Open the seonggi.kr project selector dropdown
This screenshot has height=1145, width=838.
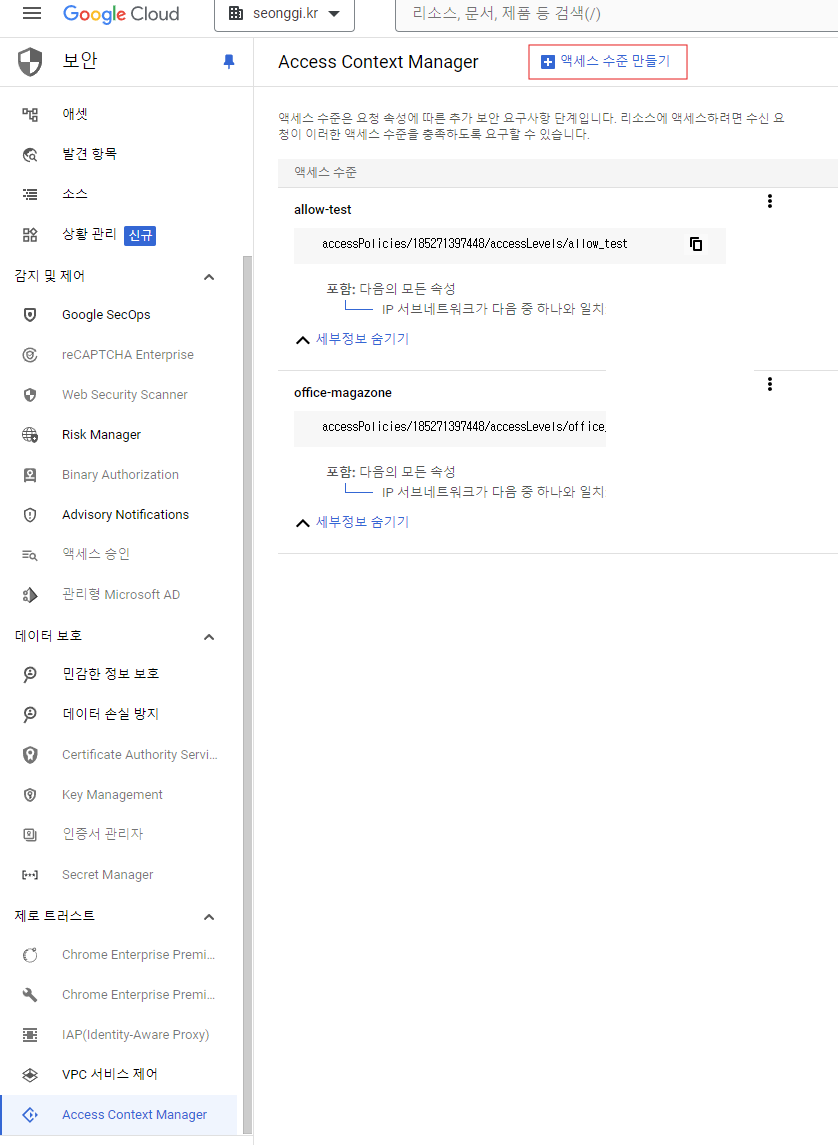coord(285,14)
